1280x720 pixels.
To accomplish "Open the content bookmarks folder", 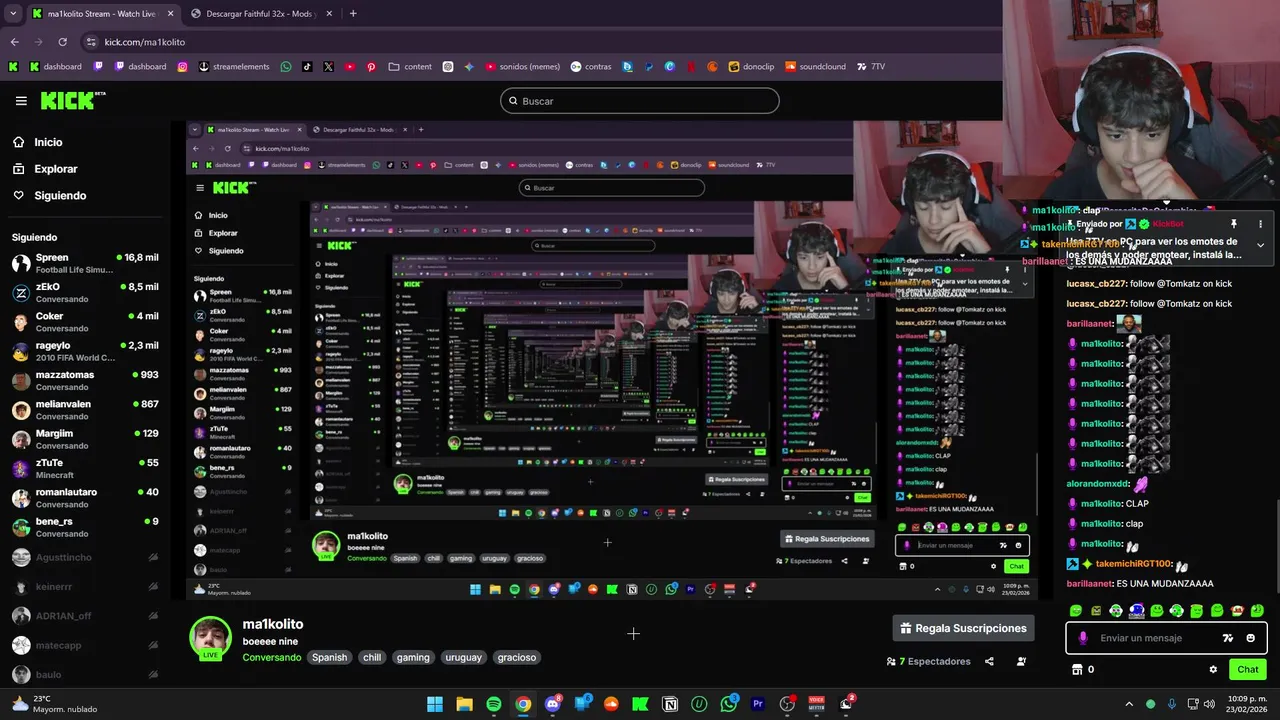I will (x=410, y=67).
